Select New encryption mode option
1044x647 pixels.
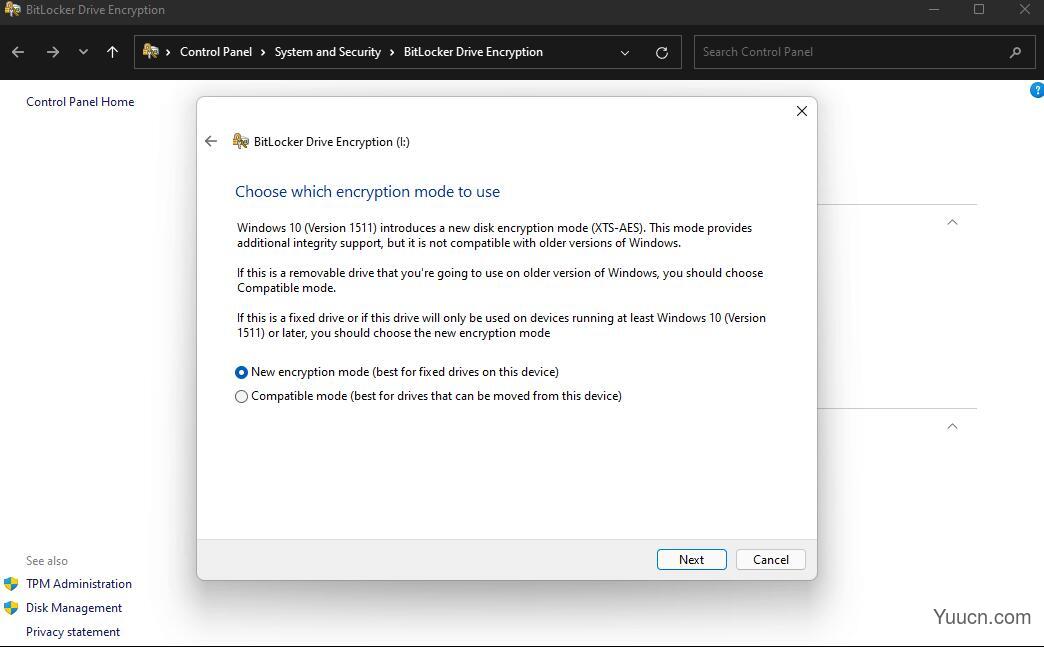(x=397, y=372)
